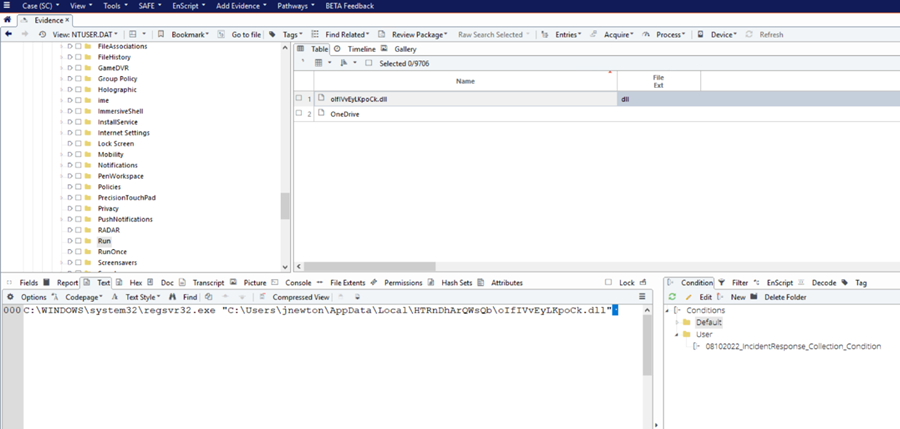Open the Add Evidence menu
This screenshot has height=429, width=900.
241,6
